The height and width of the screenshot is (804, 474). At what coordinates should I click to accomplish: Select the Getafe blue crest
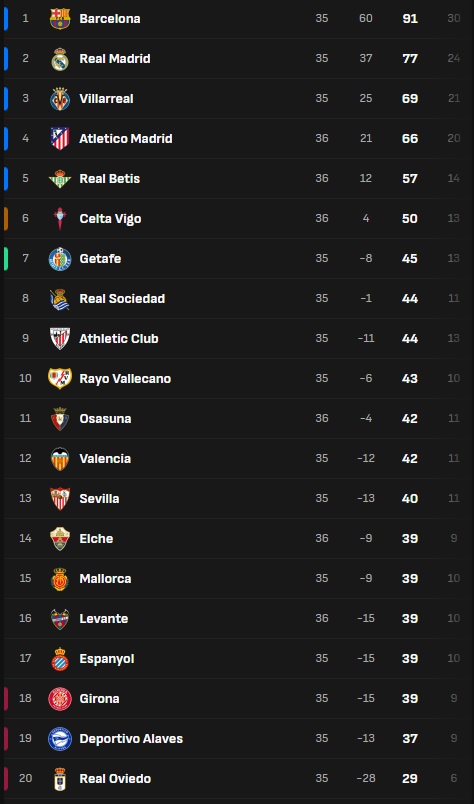coord(60,259)
